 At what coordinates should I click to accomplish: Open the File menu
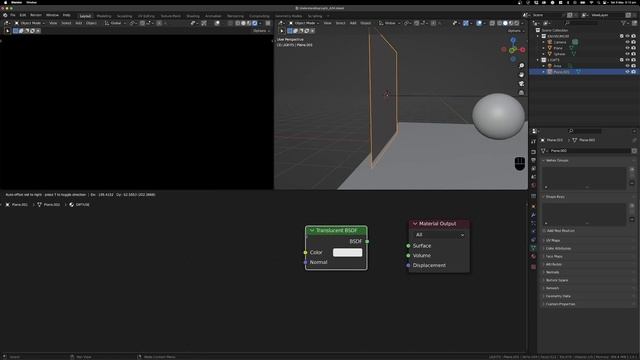tap(13, 15)
